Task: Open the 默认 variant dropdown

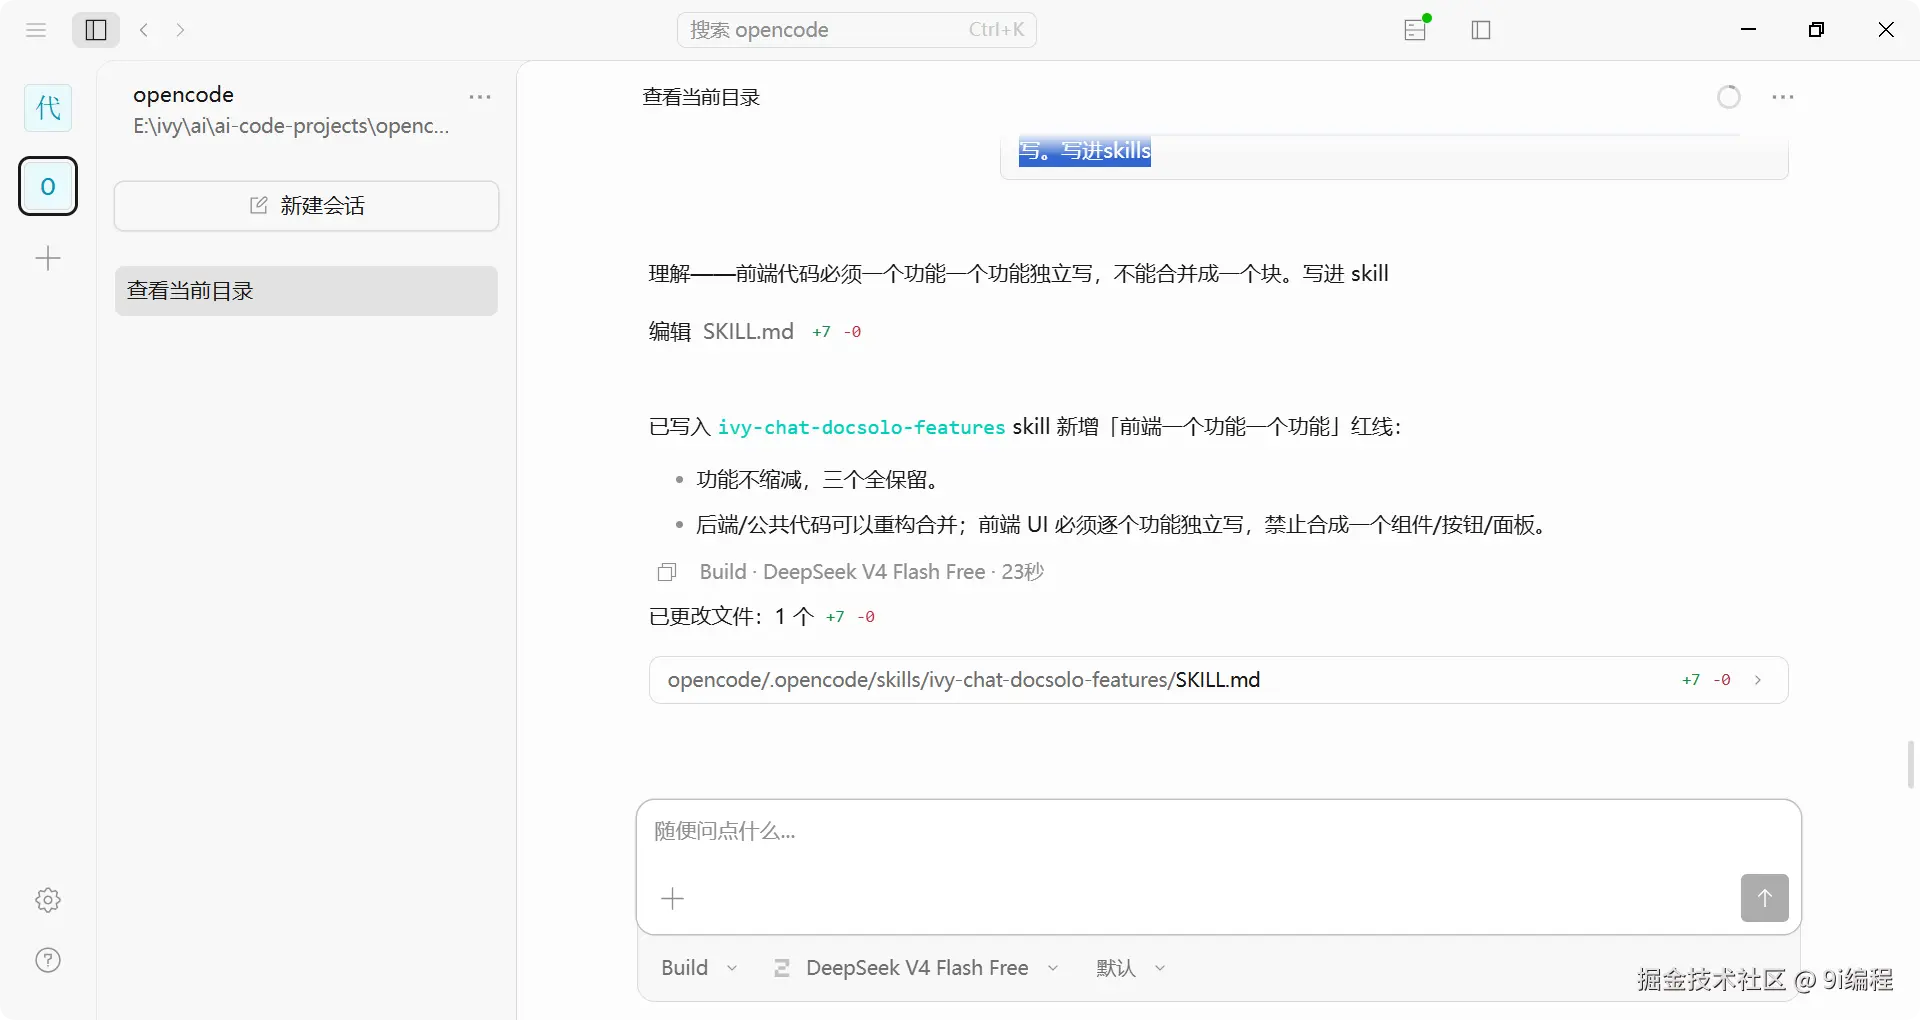Action: 1131,968
